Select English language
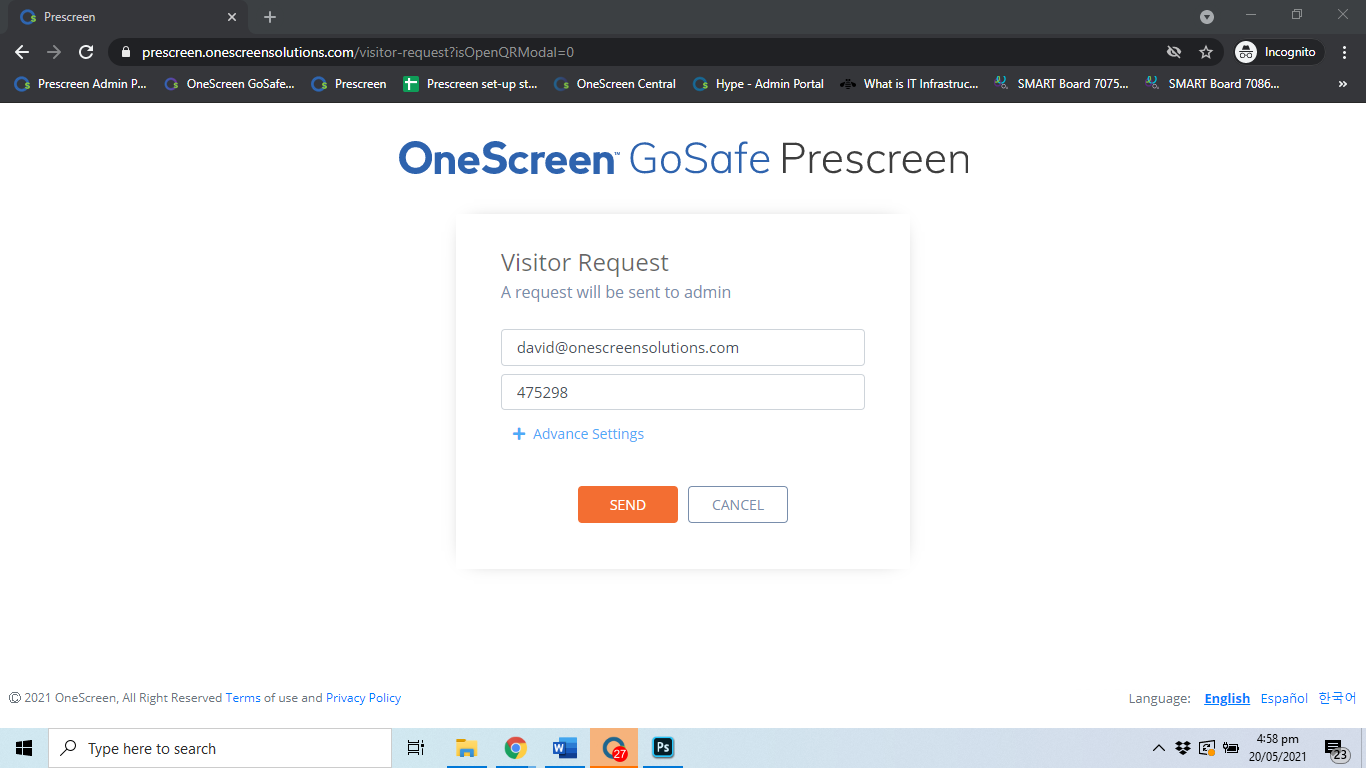Image resolution: width=1366 pixels, height=768 pixels. [1227, 698]
